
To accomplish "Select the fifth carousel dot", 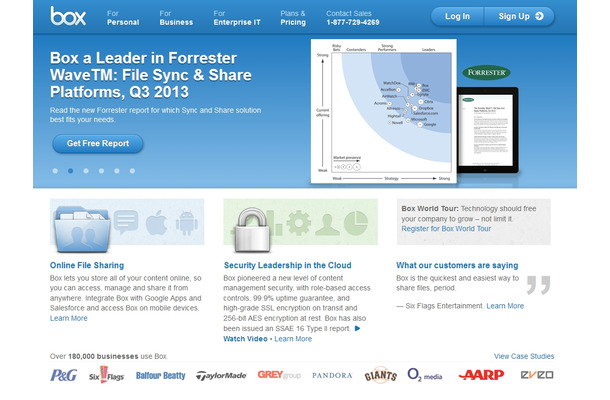I will pos(117,171).
